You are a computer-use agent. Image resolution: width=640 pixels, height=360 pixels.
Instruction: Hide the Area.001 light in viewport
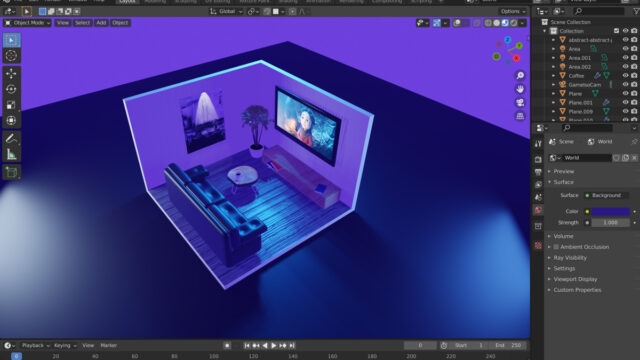(625, 58)
